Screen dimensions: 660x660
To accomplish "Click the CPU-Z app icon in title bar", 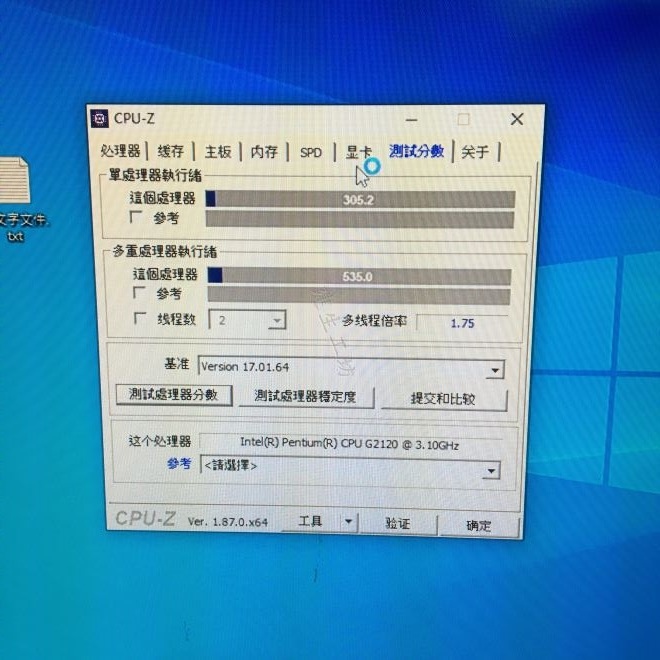I will tap(100, 119).
